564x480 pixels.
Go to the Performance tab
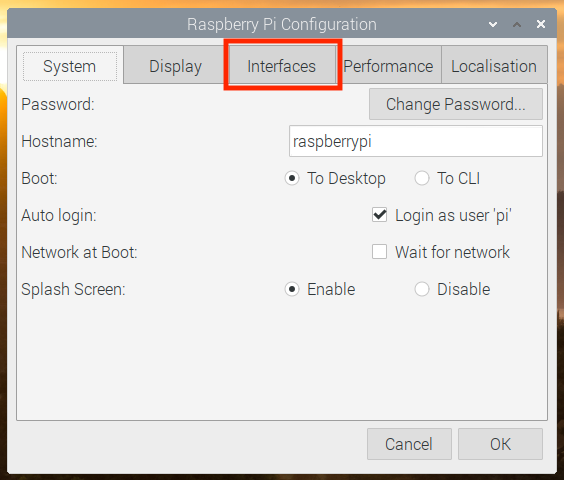(388, 67)
